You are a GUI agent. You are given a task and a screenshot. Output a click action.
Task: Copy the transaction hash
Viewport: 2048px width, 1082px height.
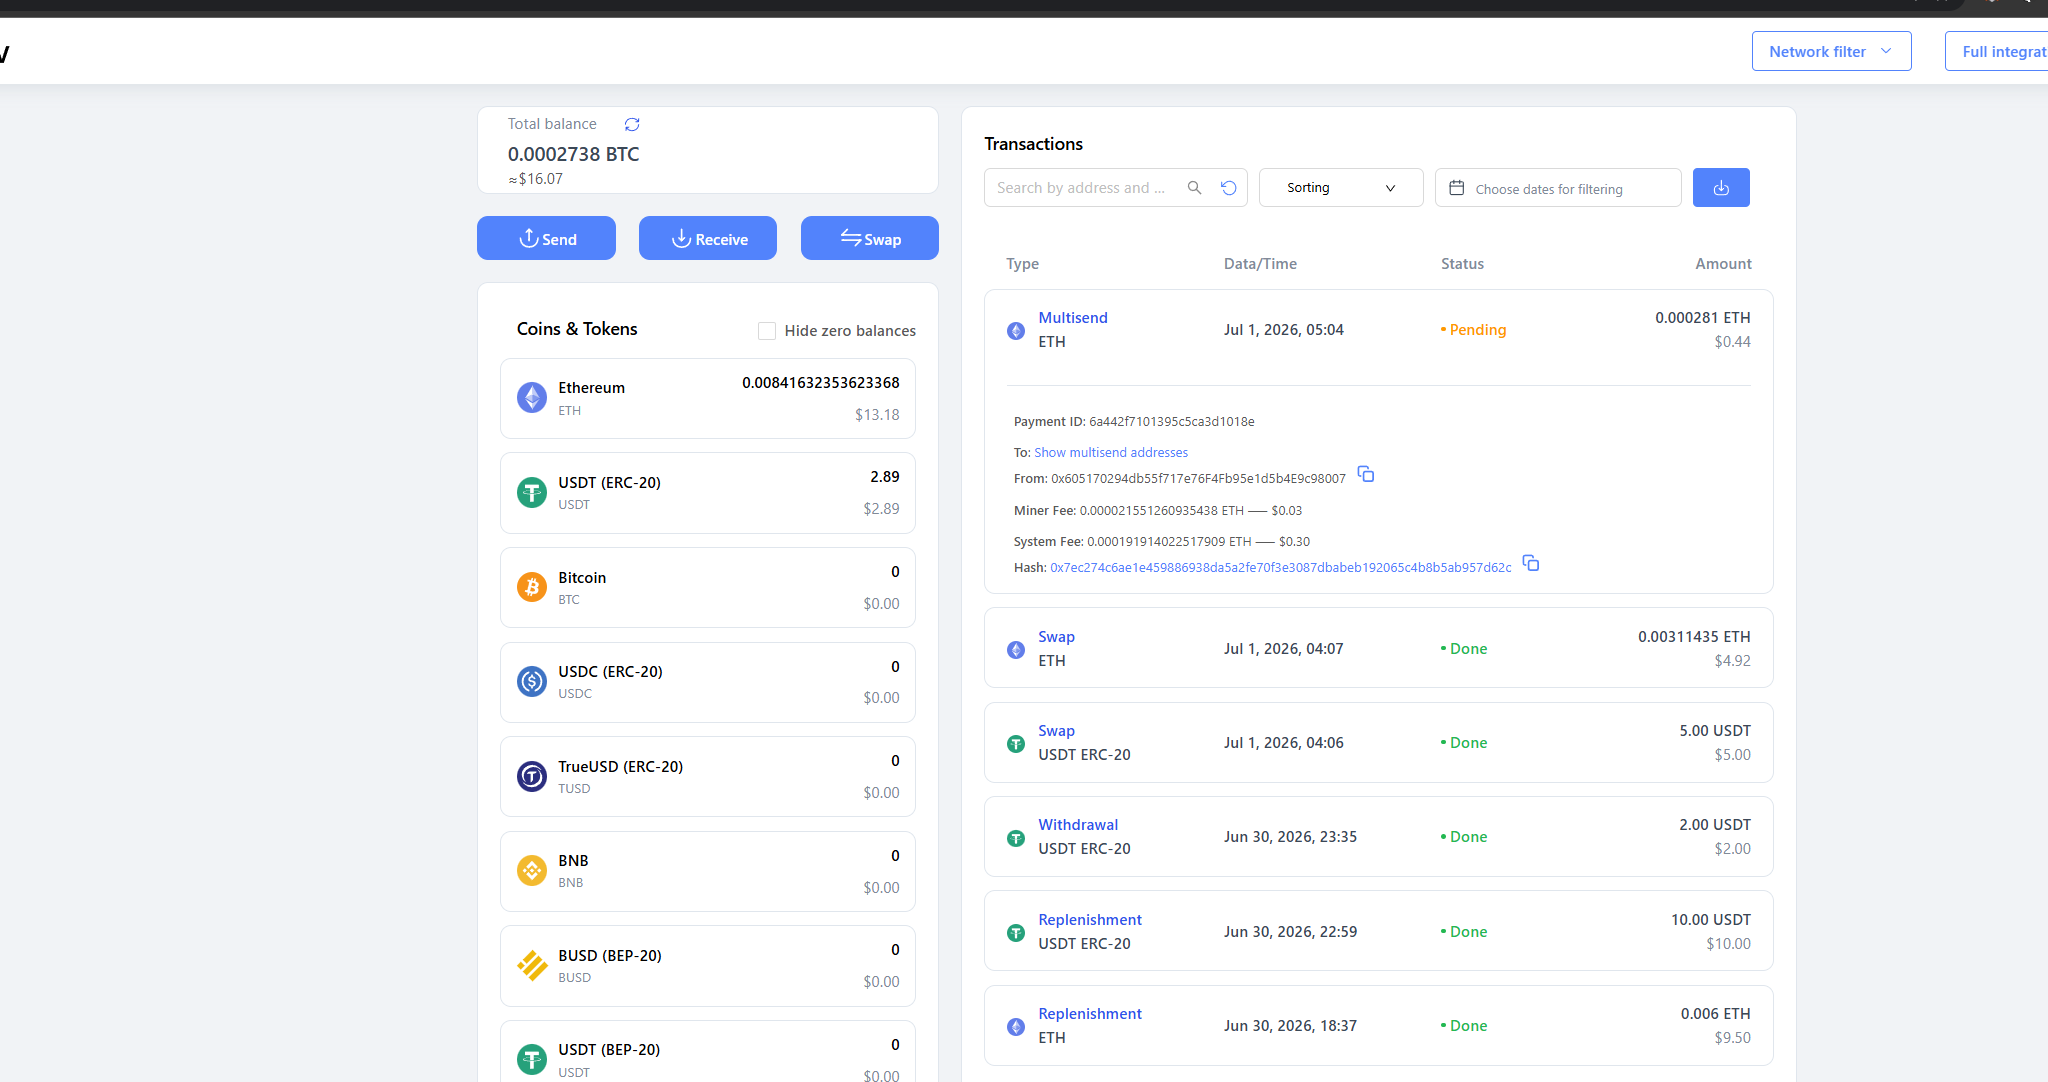pyautogui.click(x=1531, y=563)
